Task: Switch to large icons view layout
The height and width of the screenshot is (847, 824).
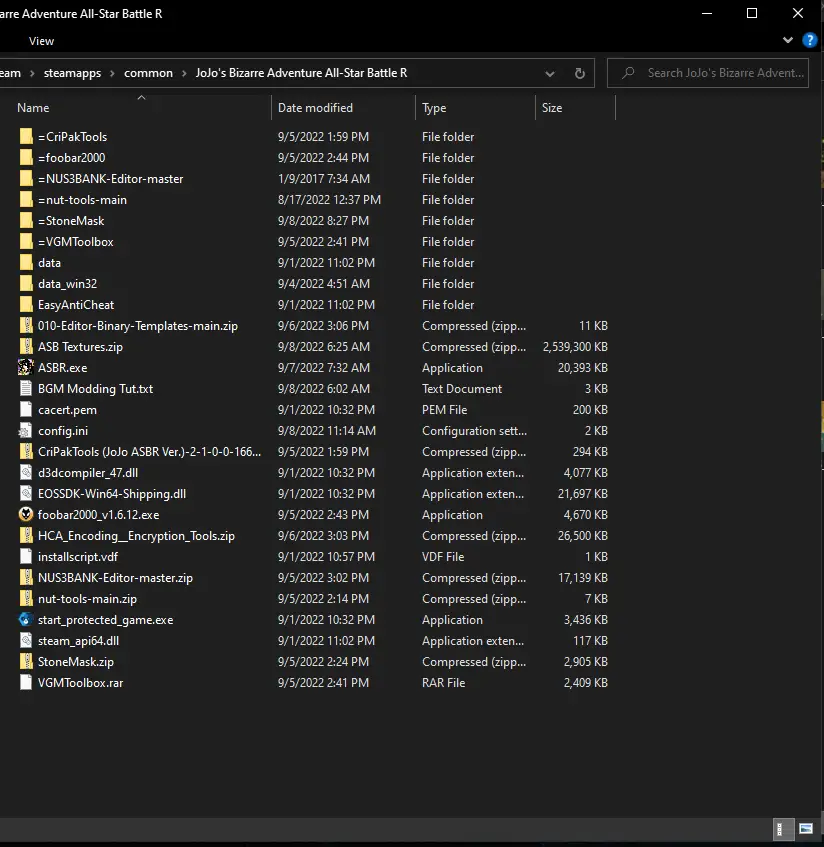Action: click(806, 829)
